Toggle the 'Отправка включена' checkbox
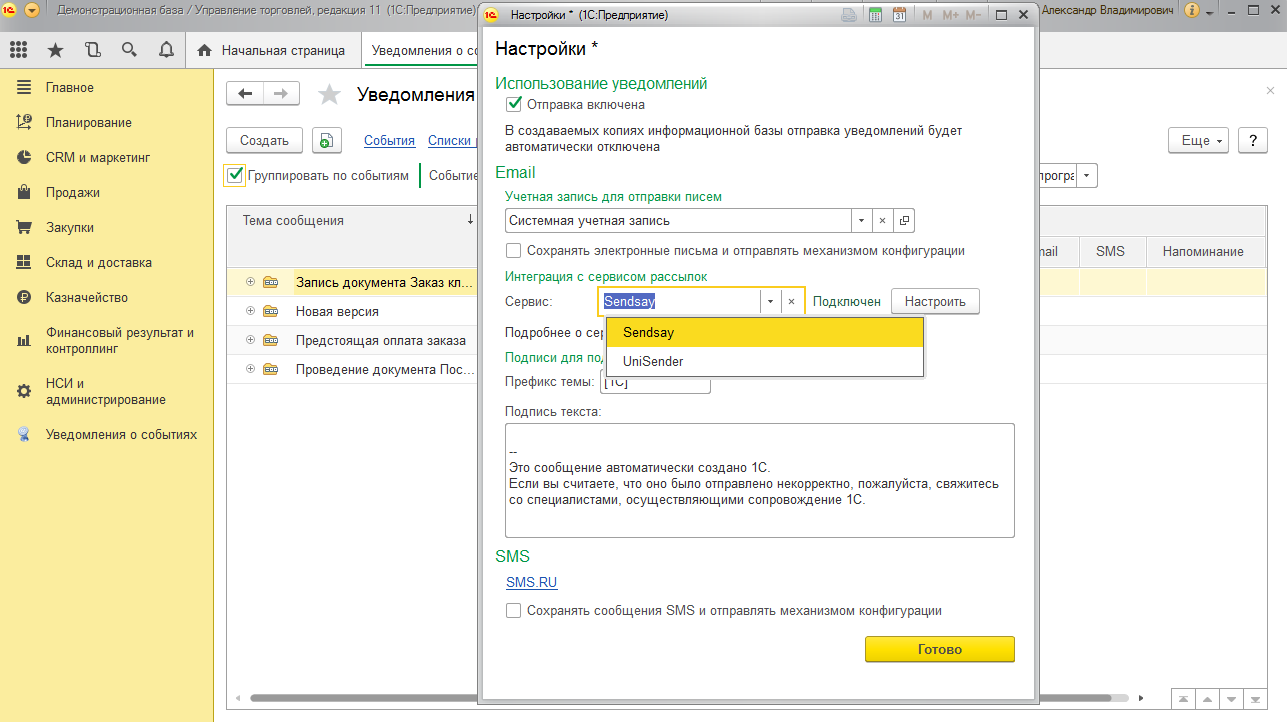 coord(514,104)
